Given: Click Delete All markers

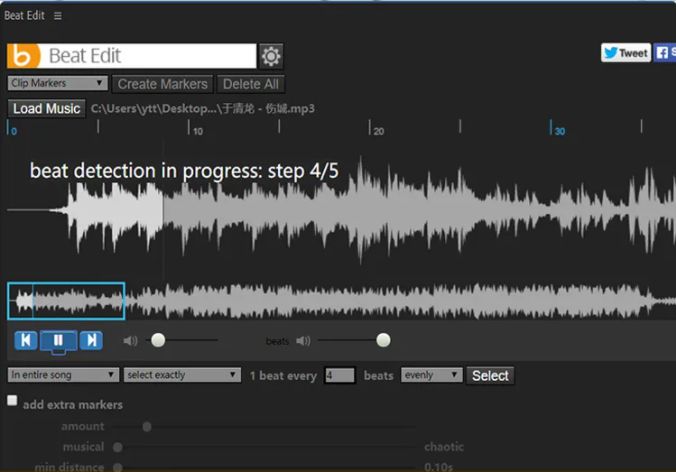Looking at the screenshot, I should coord(250,84).
